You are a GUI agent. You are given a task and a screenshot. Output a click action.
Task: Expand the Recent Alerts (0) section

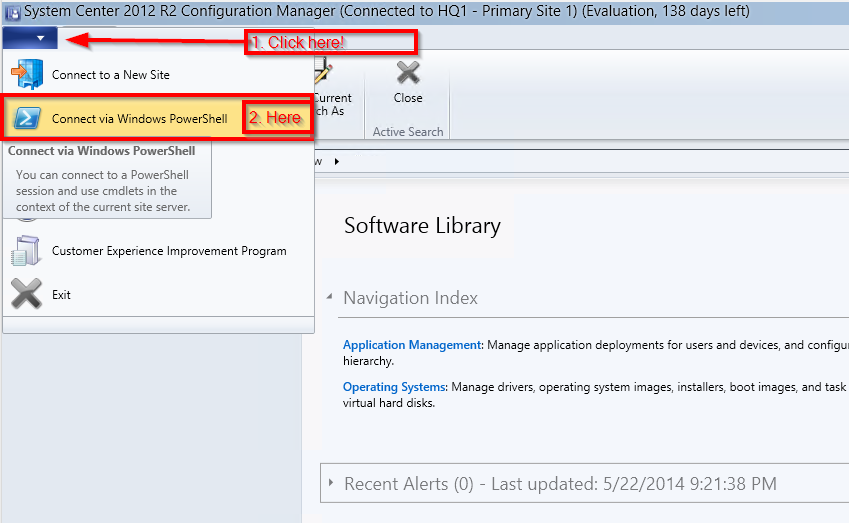click(330, 482)
